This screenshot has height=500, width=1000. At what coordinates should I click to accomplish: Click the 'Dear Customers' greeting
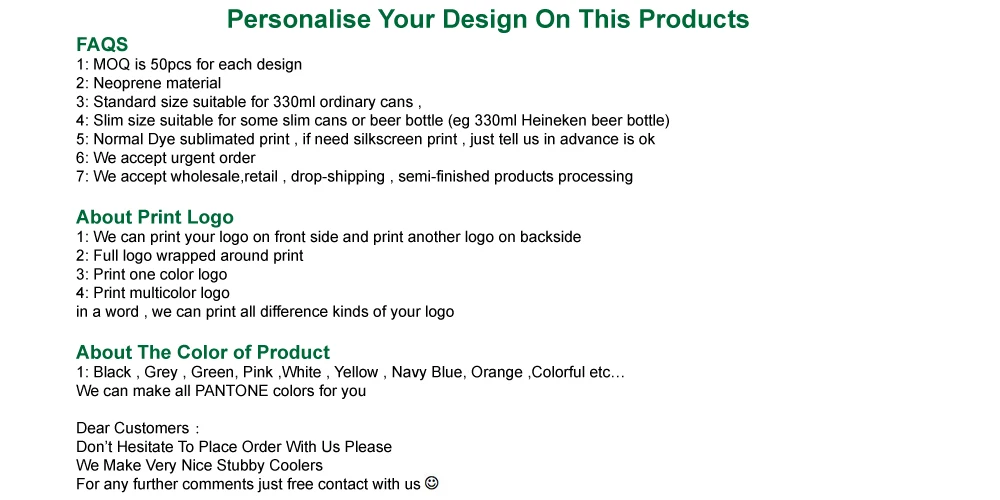137,428
